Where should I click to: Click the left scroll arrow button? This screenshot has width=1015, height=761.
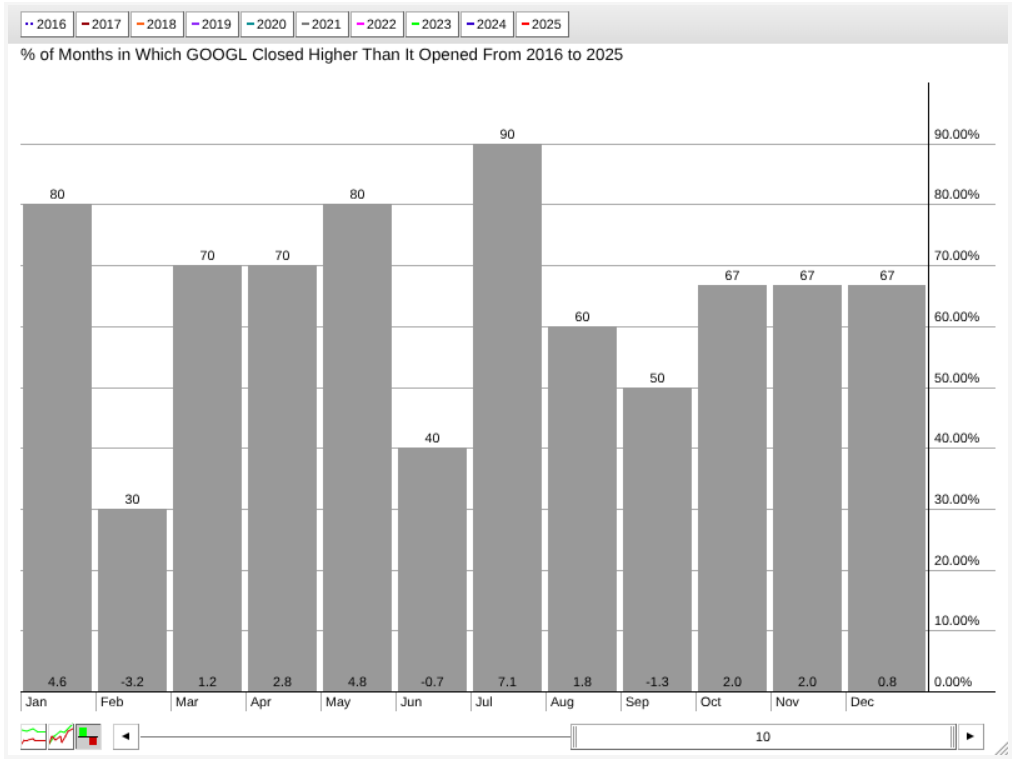126,738
